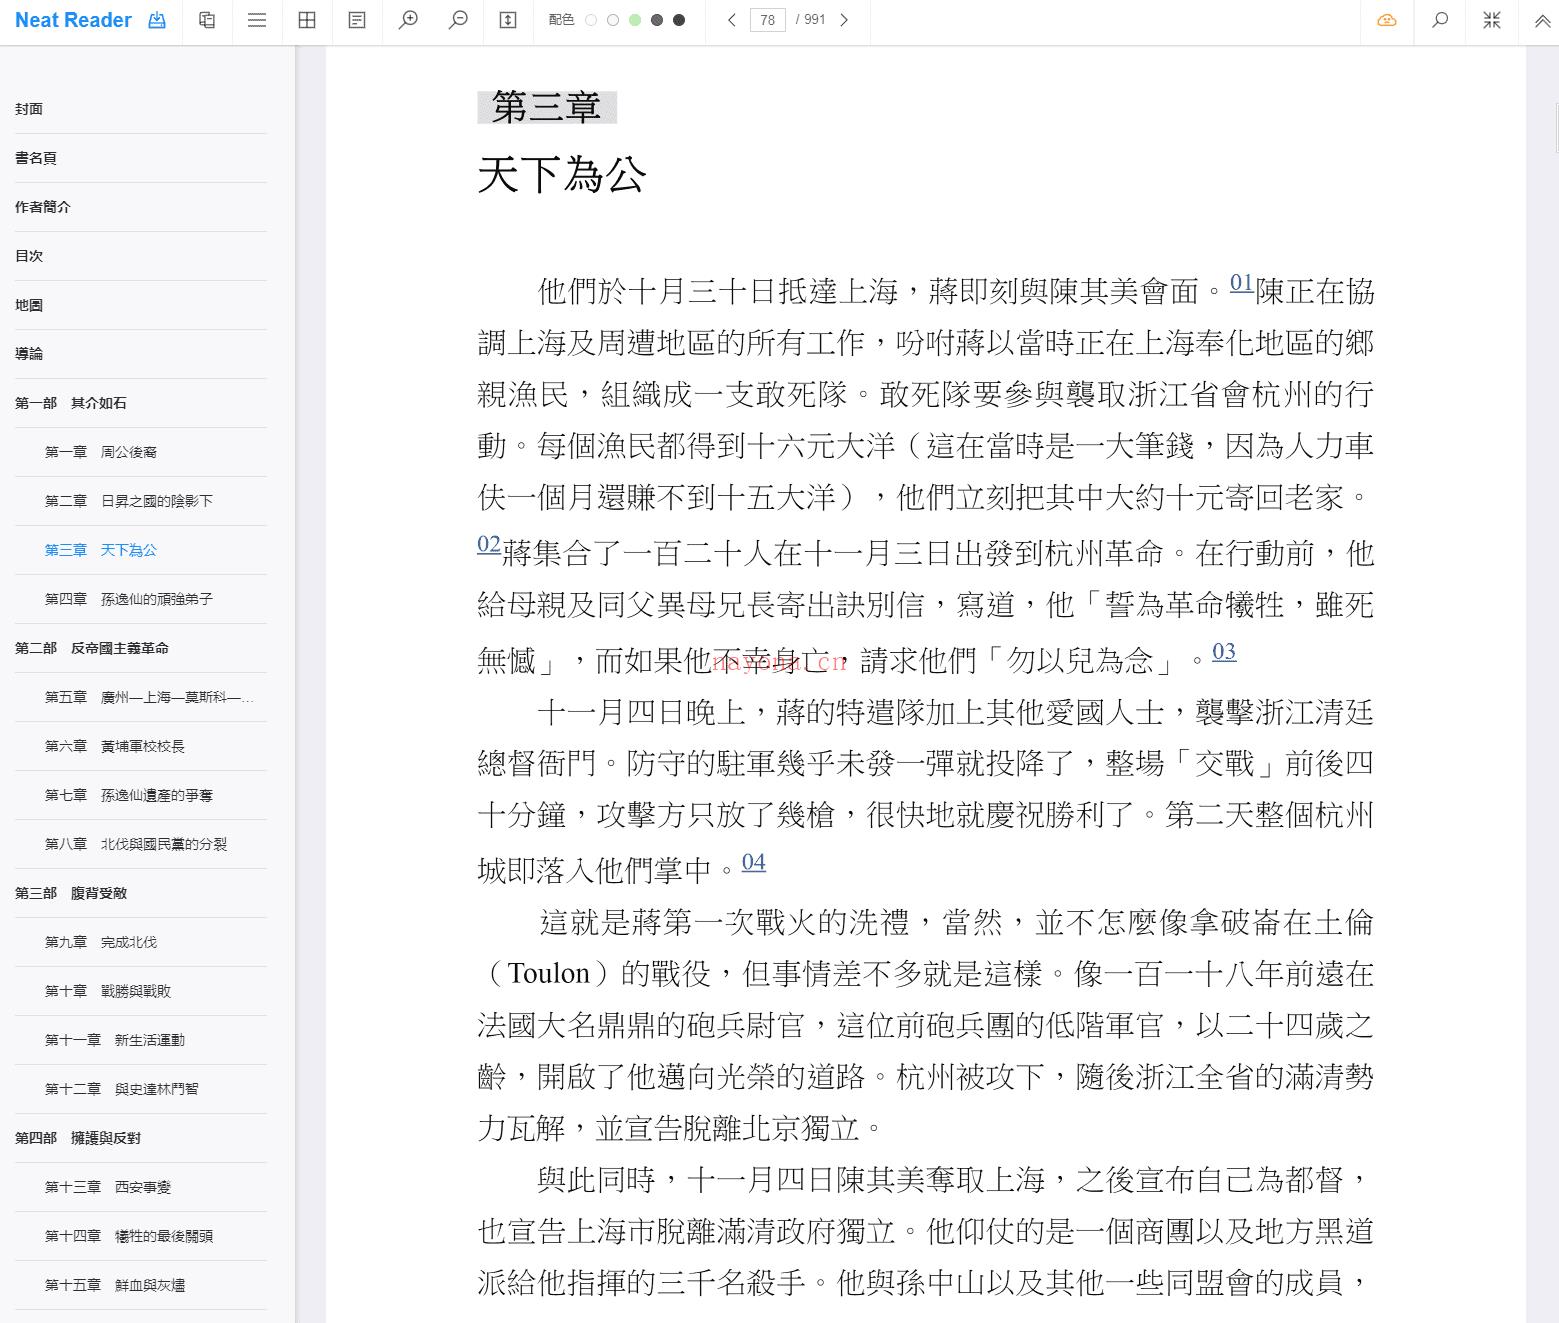Click the 第三章 chapter heading in the page
This screenshot has width=1559, height=1323.
tap(547, 107)
